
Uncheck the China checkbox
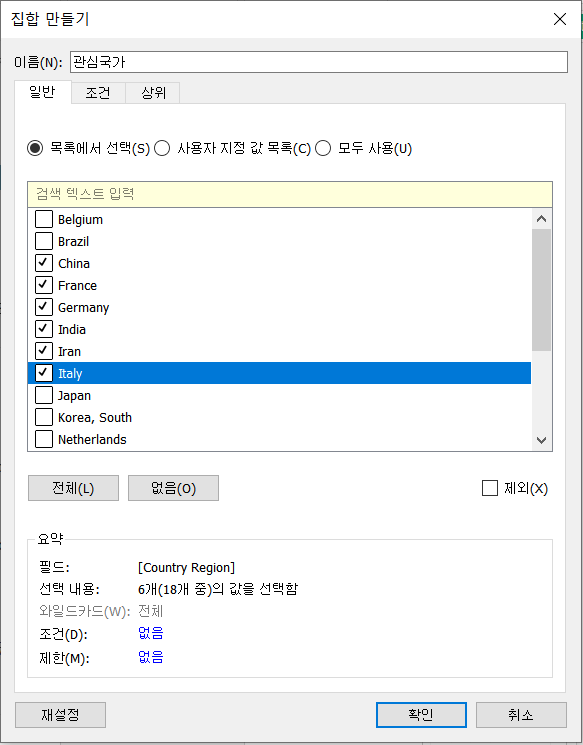(44, 263)
